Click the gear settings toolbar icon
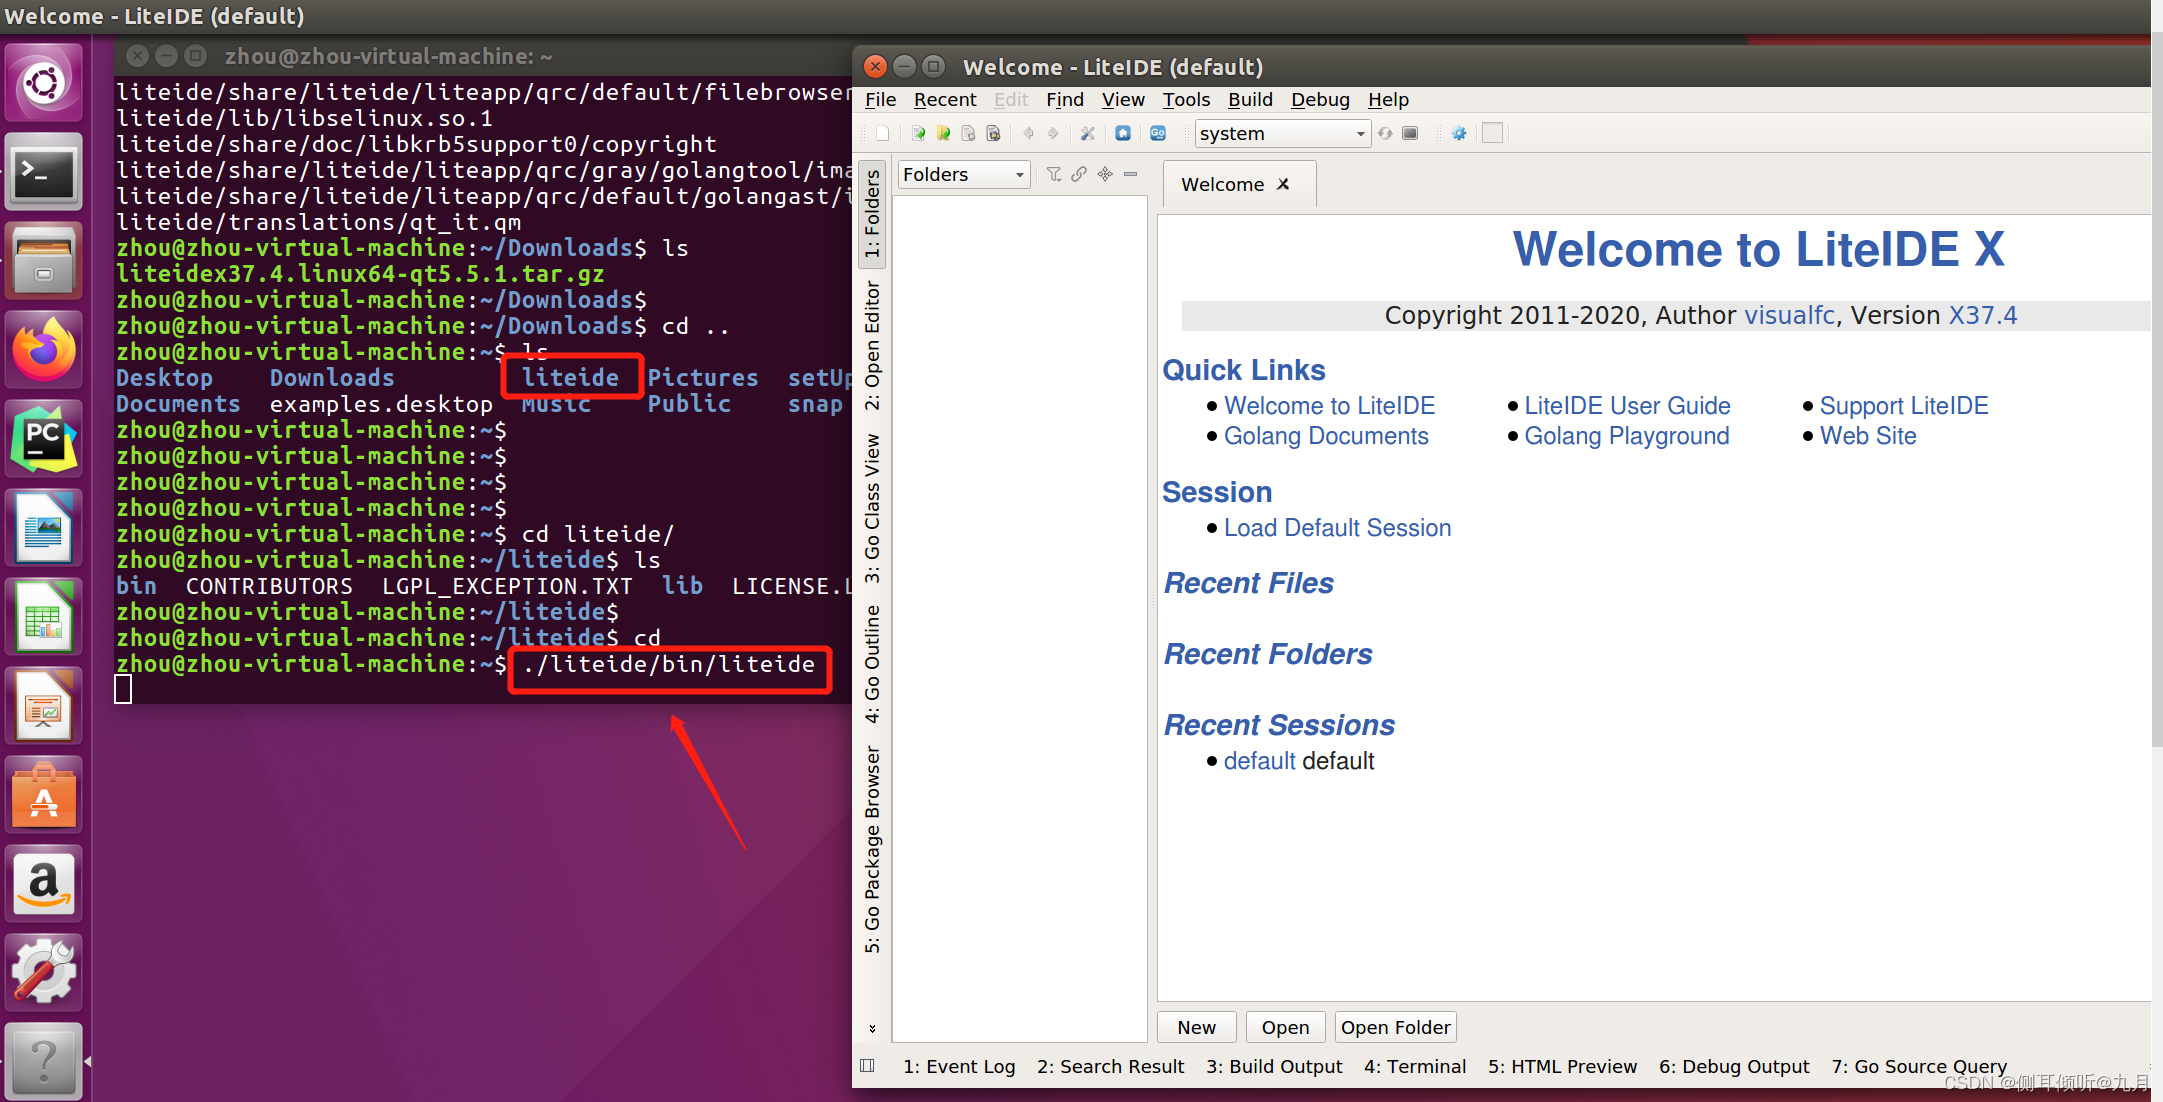Image resolution: width=2163 pixels, height=1102 pixels. (1459, 133)
